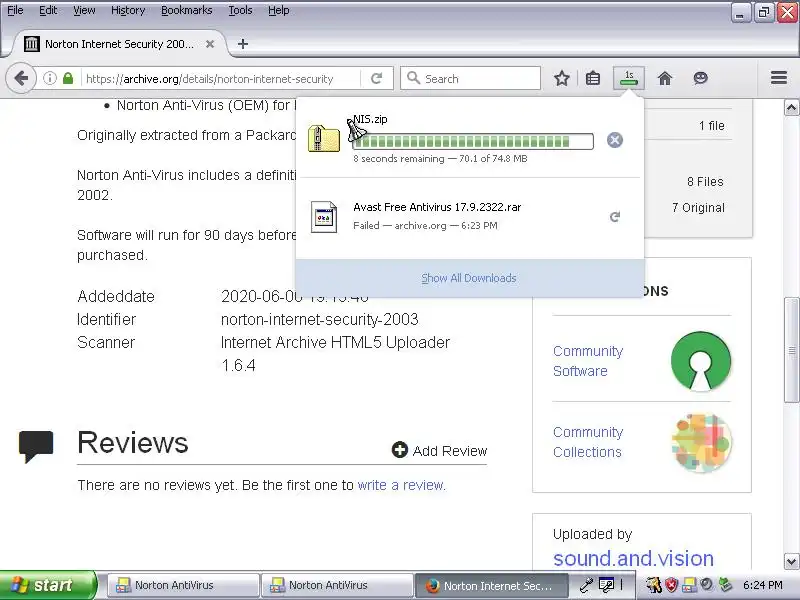Open the Help menu
The width and height of the screenshot is (800, 600).
[x=279, y=10]
